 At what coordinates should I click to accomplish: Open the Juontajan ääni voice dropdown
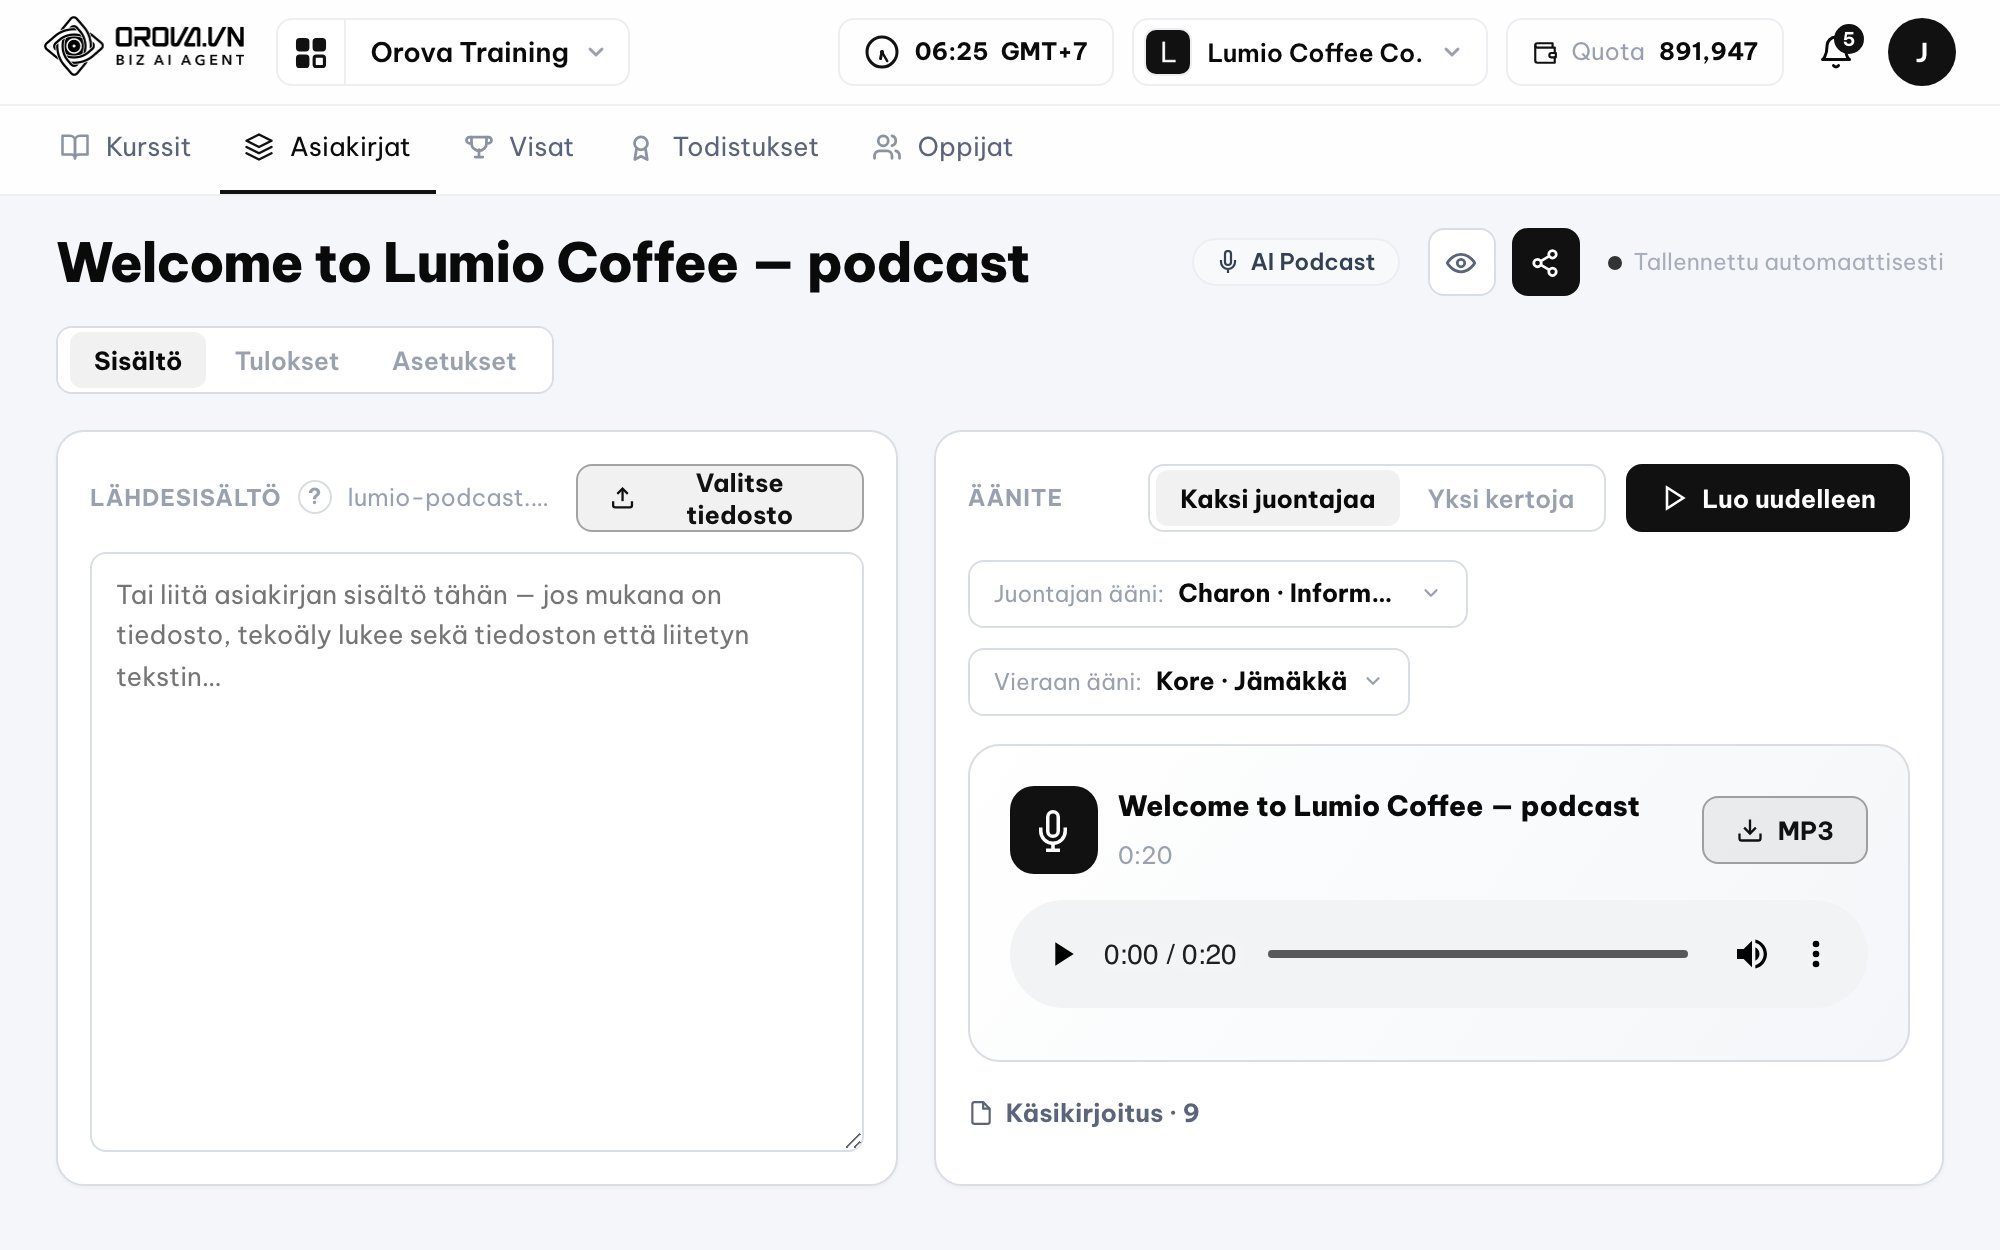tap(1217, 594)
